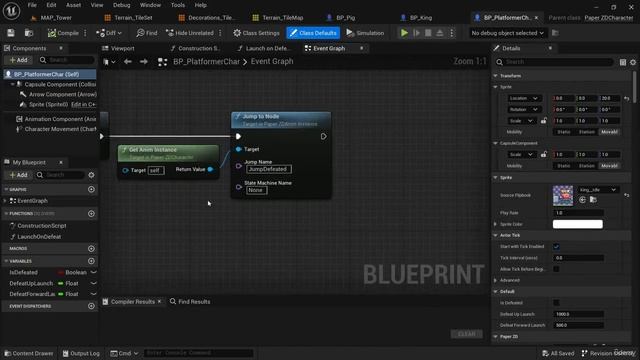
Task: Click the Source Flipbook thumbnail
Action: click(563, 195)
